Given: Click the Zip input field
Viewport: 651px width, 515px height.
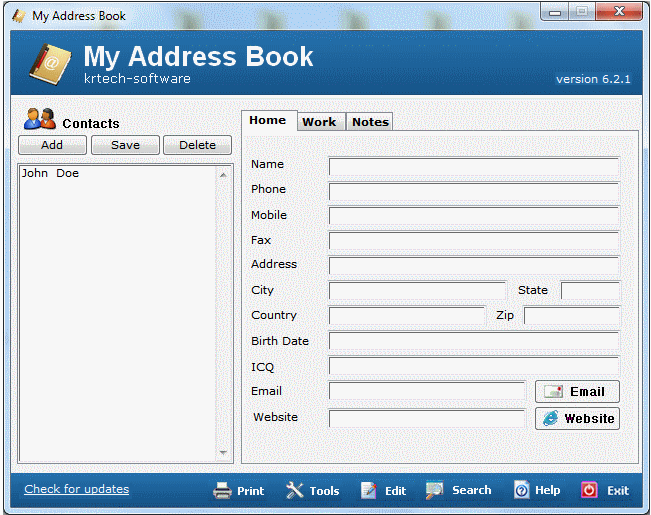Looking at the screenshot, I should tap(572, 315).
